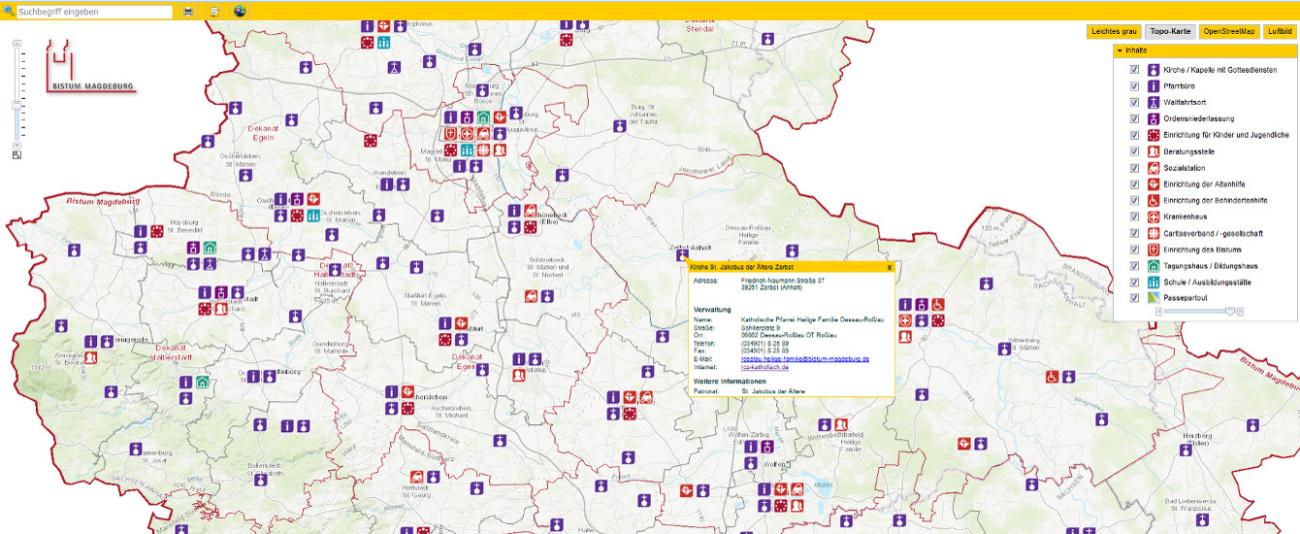Click the Kinder und Jugendliche legend icon
This screenshot has width=1300, height=534.
tap(1152, 135)
